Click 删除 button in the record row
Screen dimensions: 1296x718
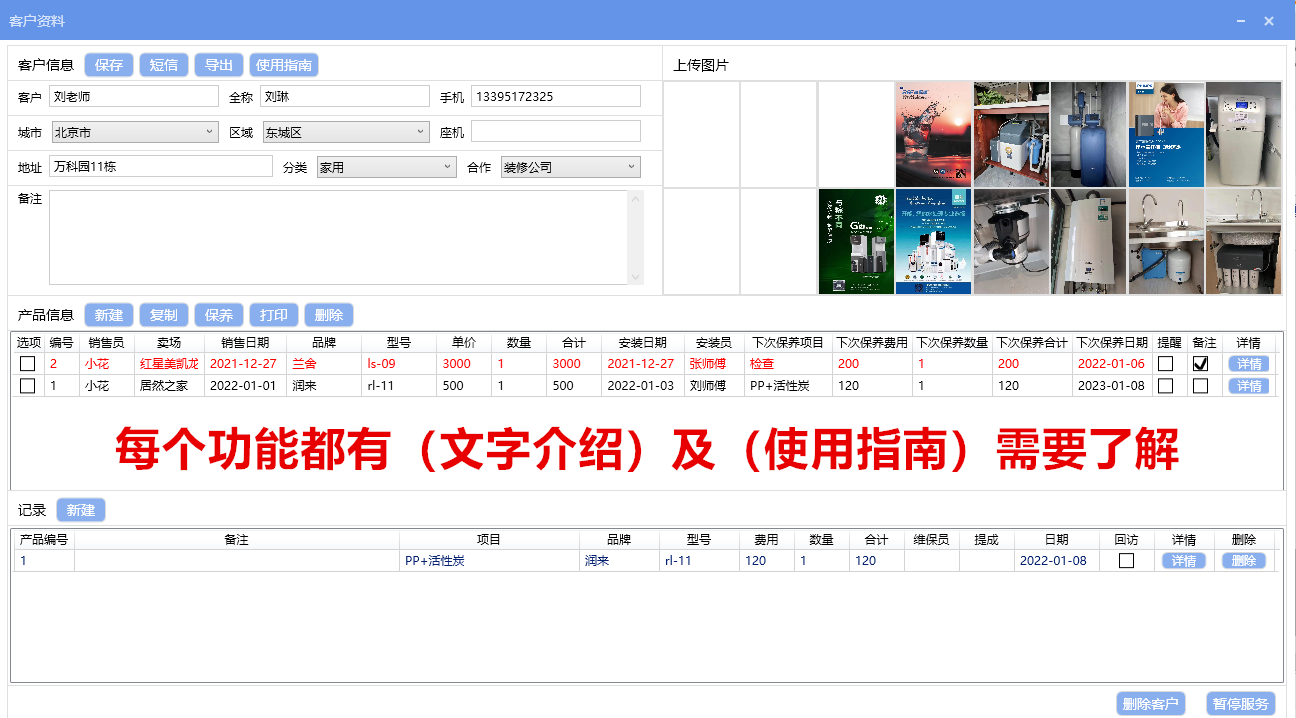tap(1244, 561)
